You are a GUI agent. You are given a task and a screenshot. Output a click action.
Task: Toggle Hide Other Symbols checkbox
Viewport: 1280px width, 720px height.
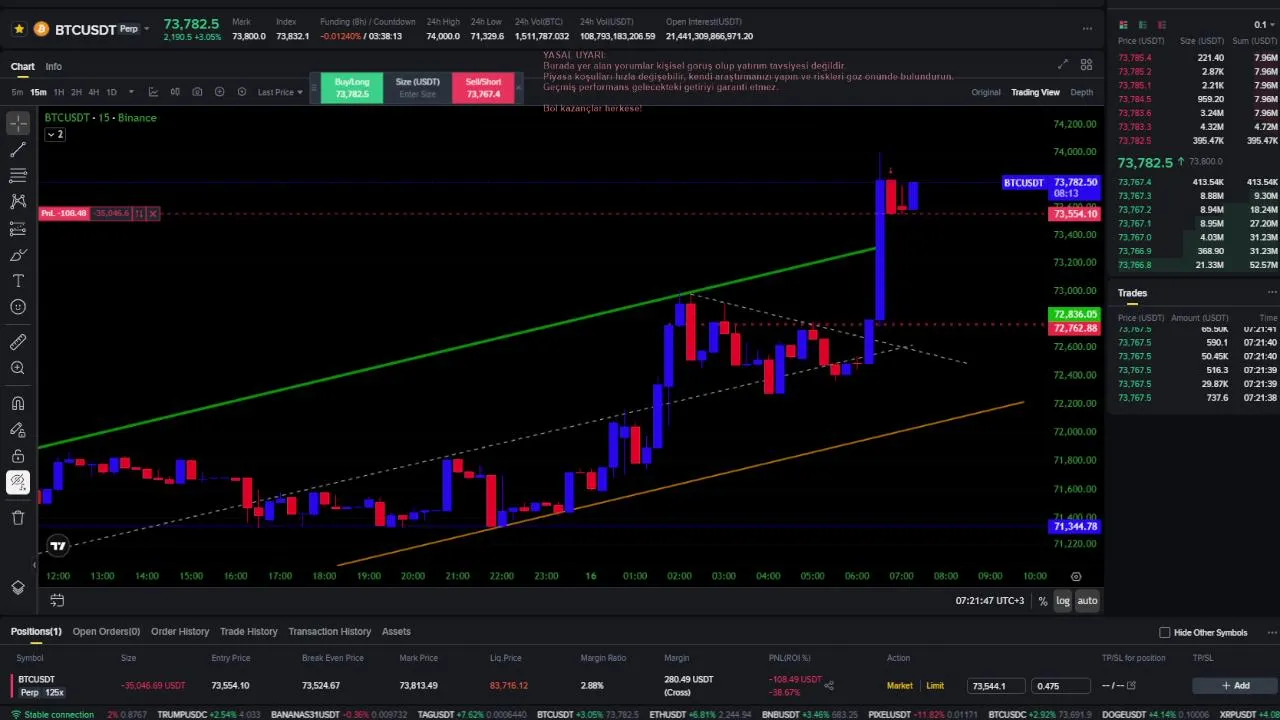[x=1164, y=632]
